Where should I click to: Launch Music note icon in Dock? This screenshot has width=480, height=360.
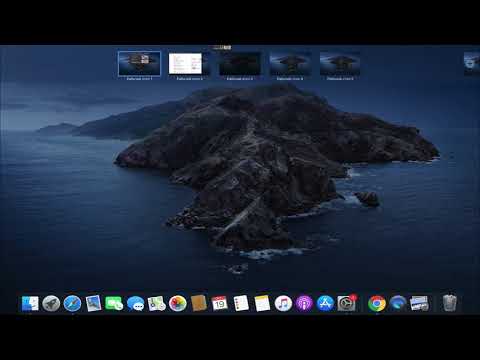tap(283, 303)
